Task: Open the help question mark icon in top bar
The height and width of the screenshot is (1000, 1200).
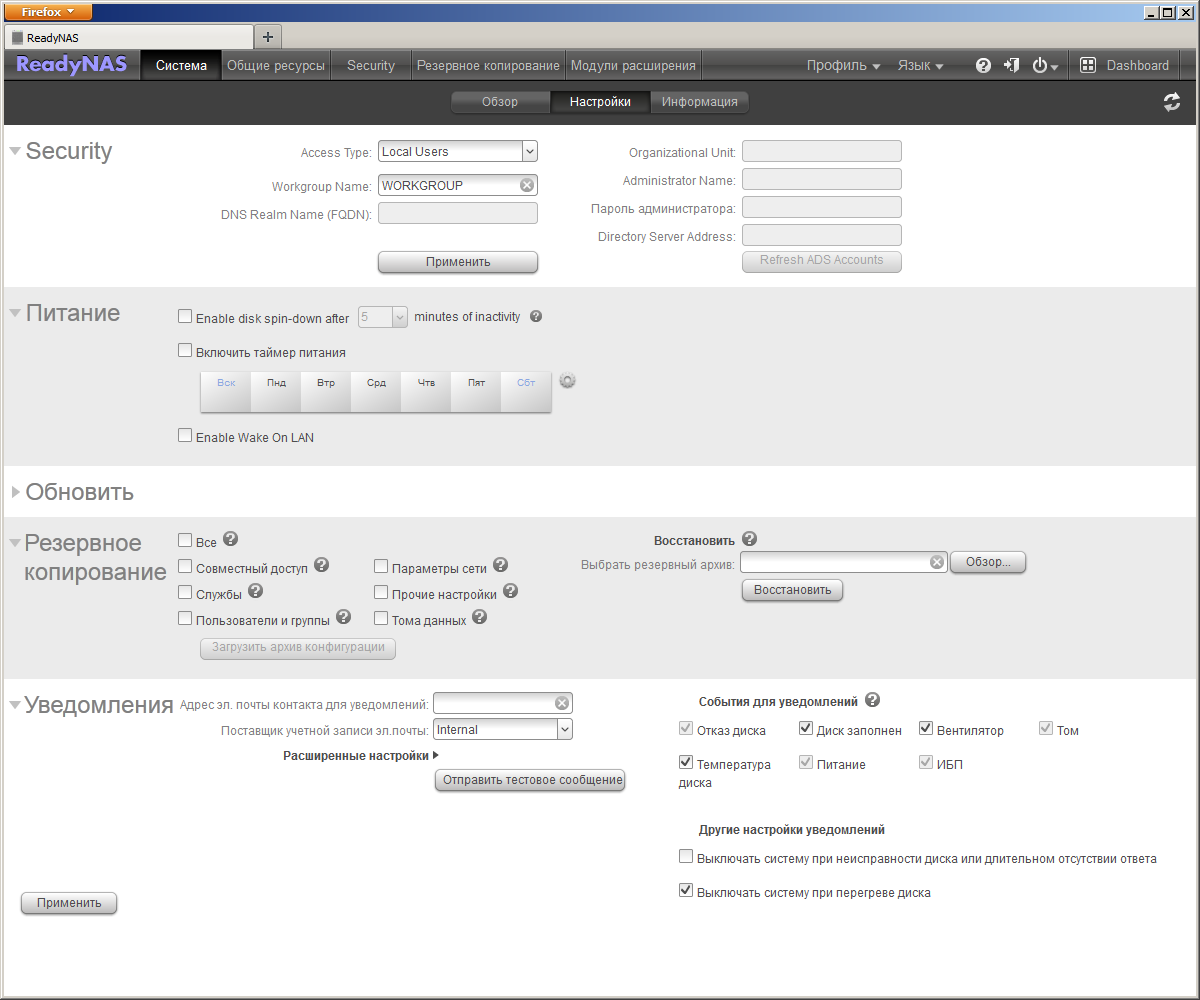Action: (x=983, y=66)
